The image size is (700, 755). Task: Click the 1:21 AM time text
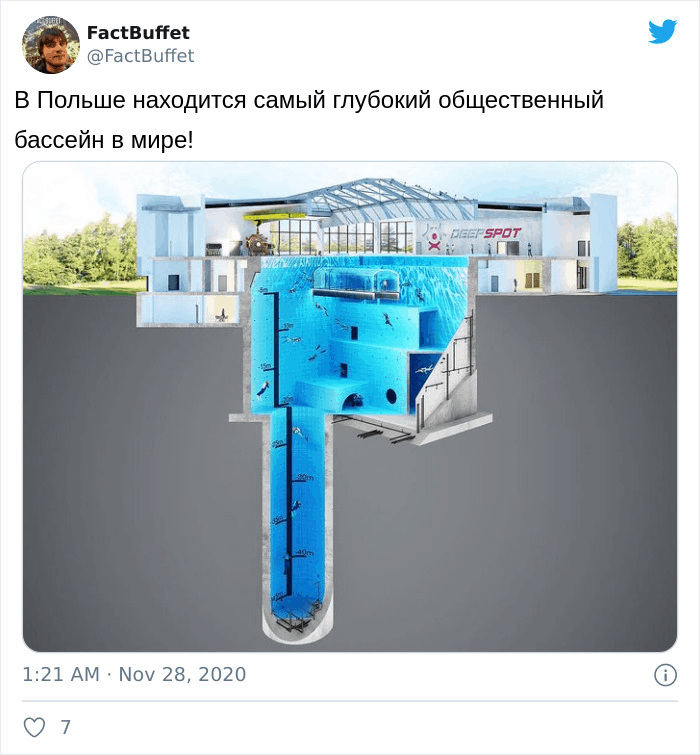tap(61, 674)
